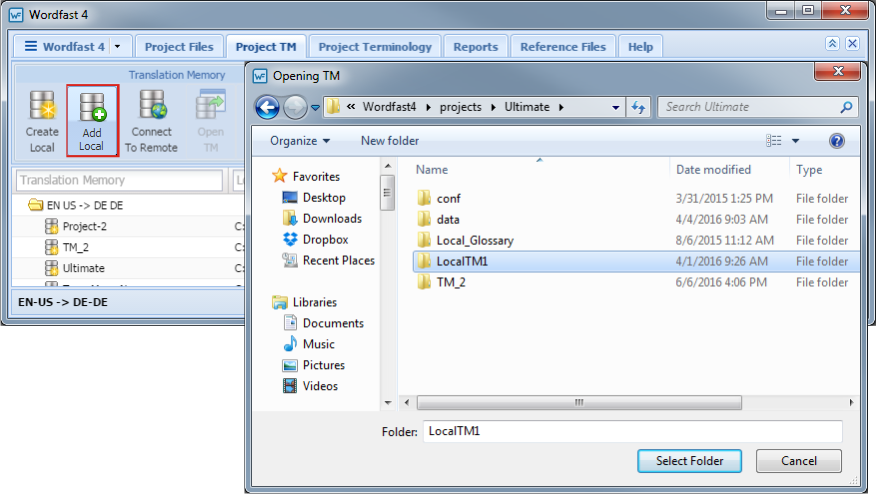Open the Wordfast 4 hamburger menu
The width and height of the screenshot is (876, 494).
31,46
